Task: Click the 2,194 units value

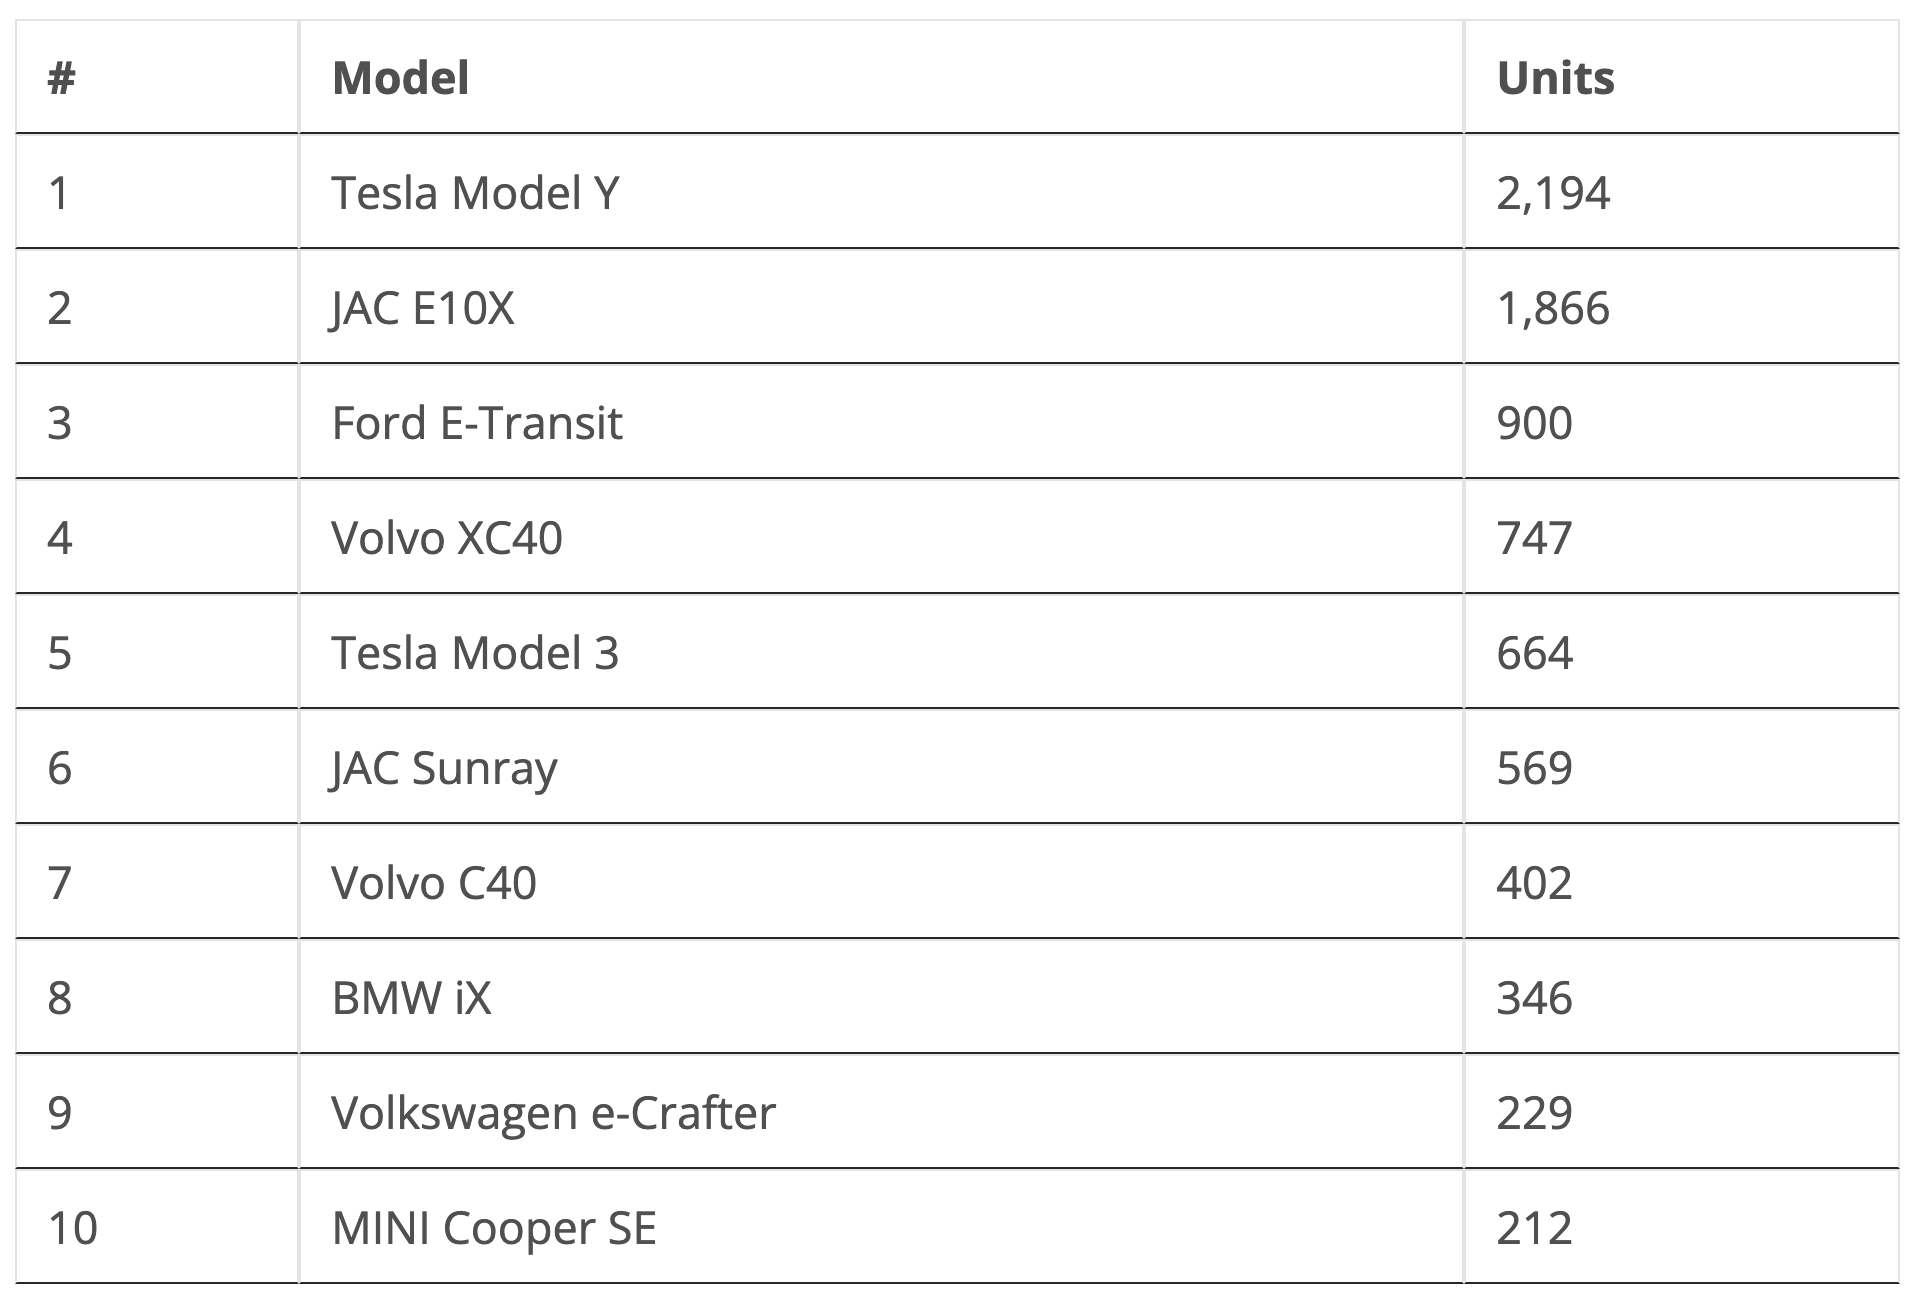Action: (1553, 193)
